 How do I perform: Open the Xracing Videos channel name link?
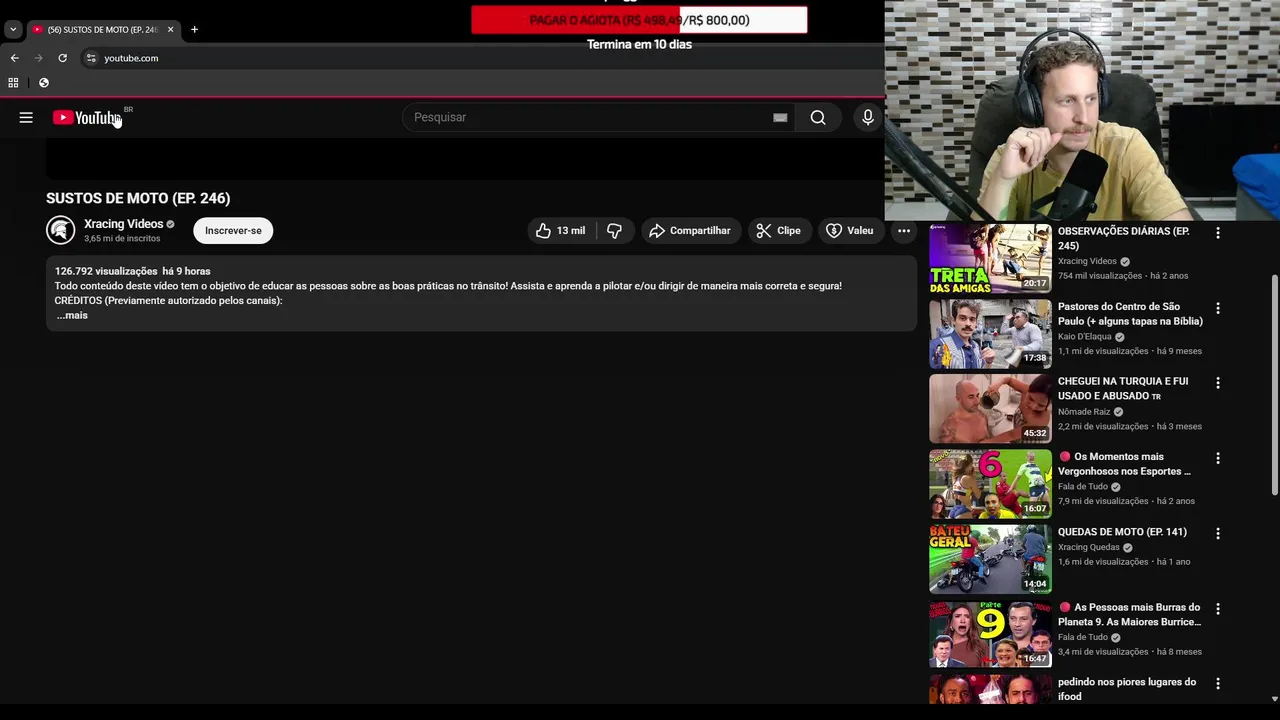pyautogui.click(x=124, y=224)
